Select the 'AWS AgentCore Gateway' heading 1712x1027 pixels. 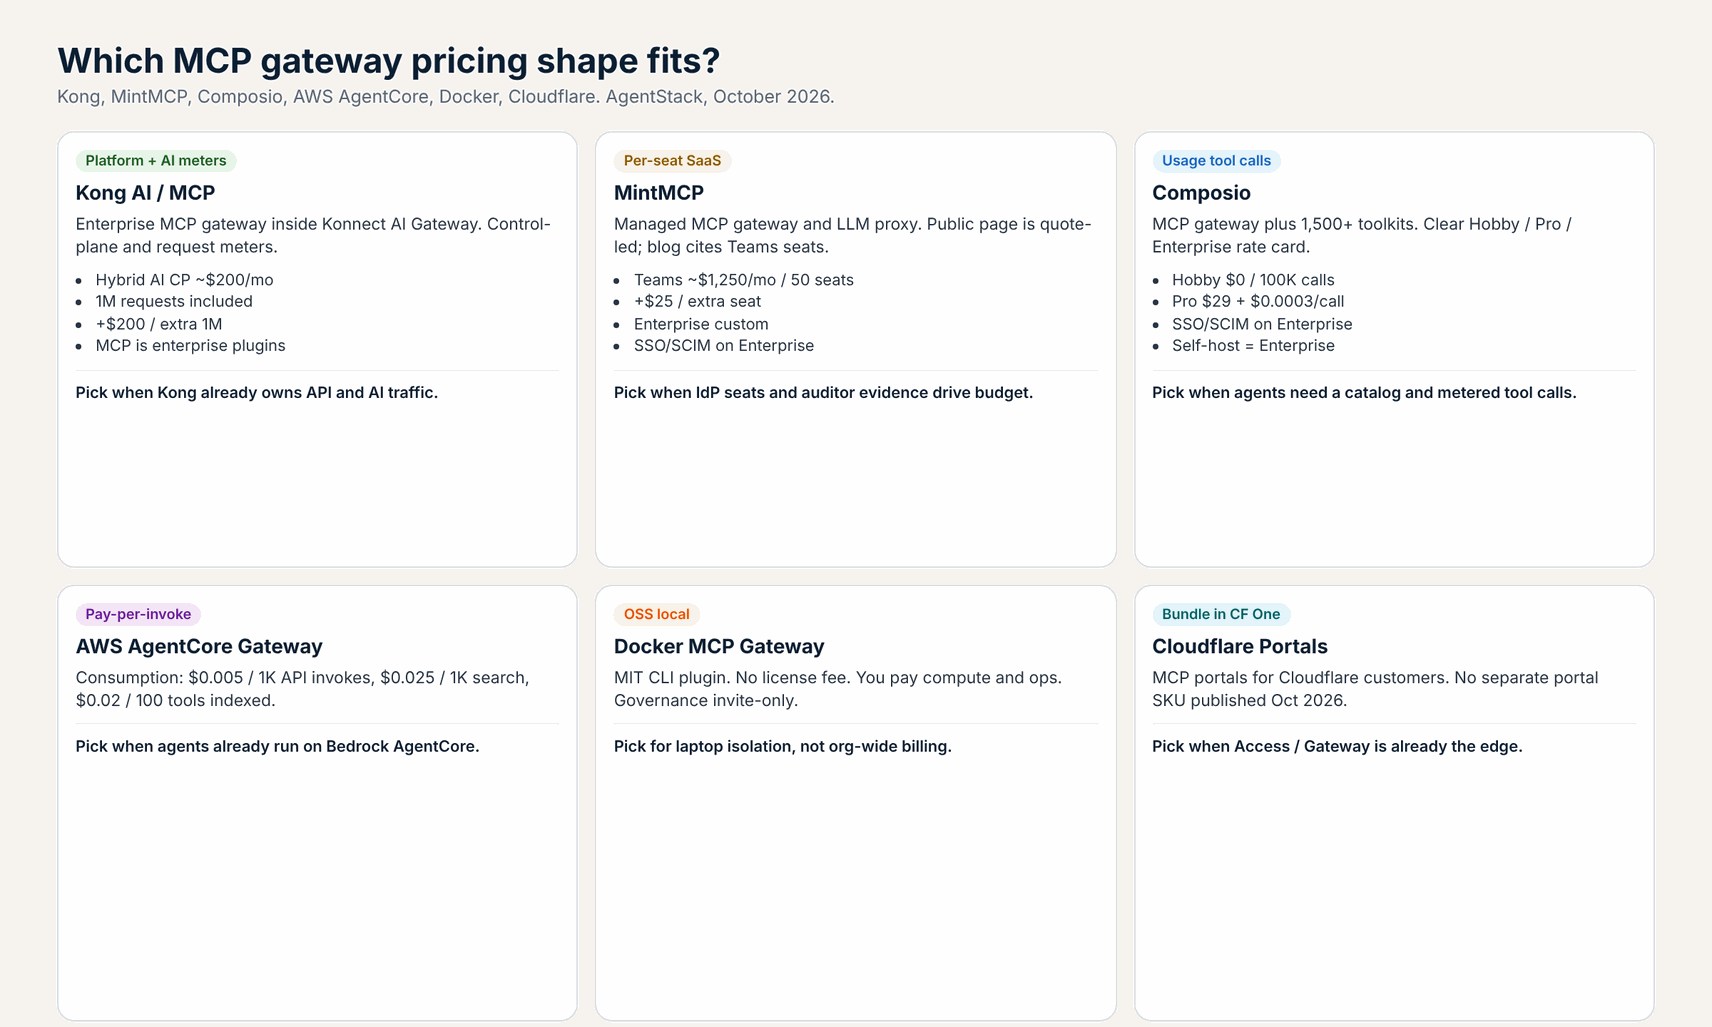(x=199, y=647)
